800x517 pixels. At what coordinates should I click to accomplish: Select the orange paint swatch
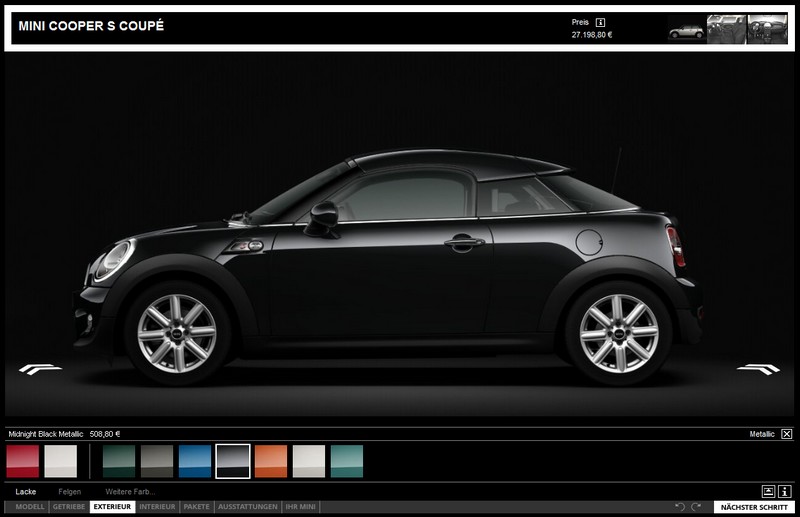271,461
